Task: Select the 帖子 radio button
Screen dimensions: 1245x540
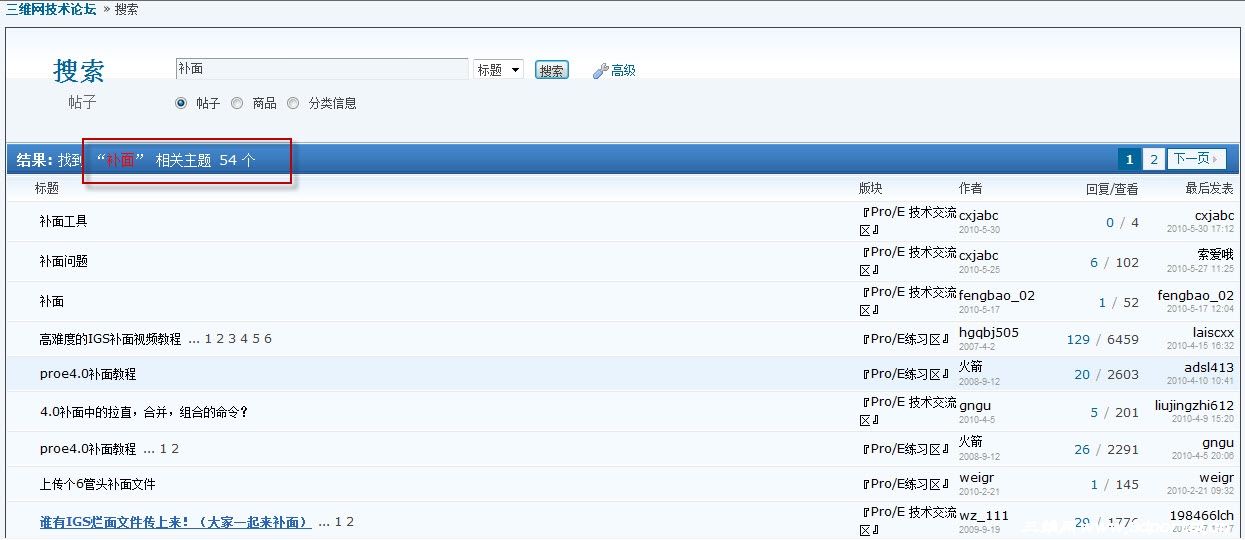Action: coord(181,103)
